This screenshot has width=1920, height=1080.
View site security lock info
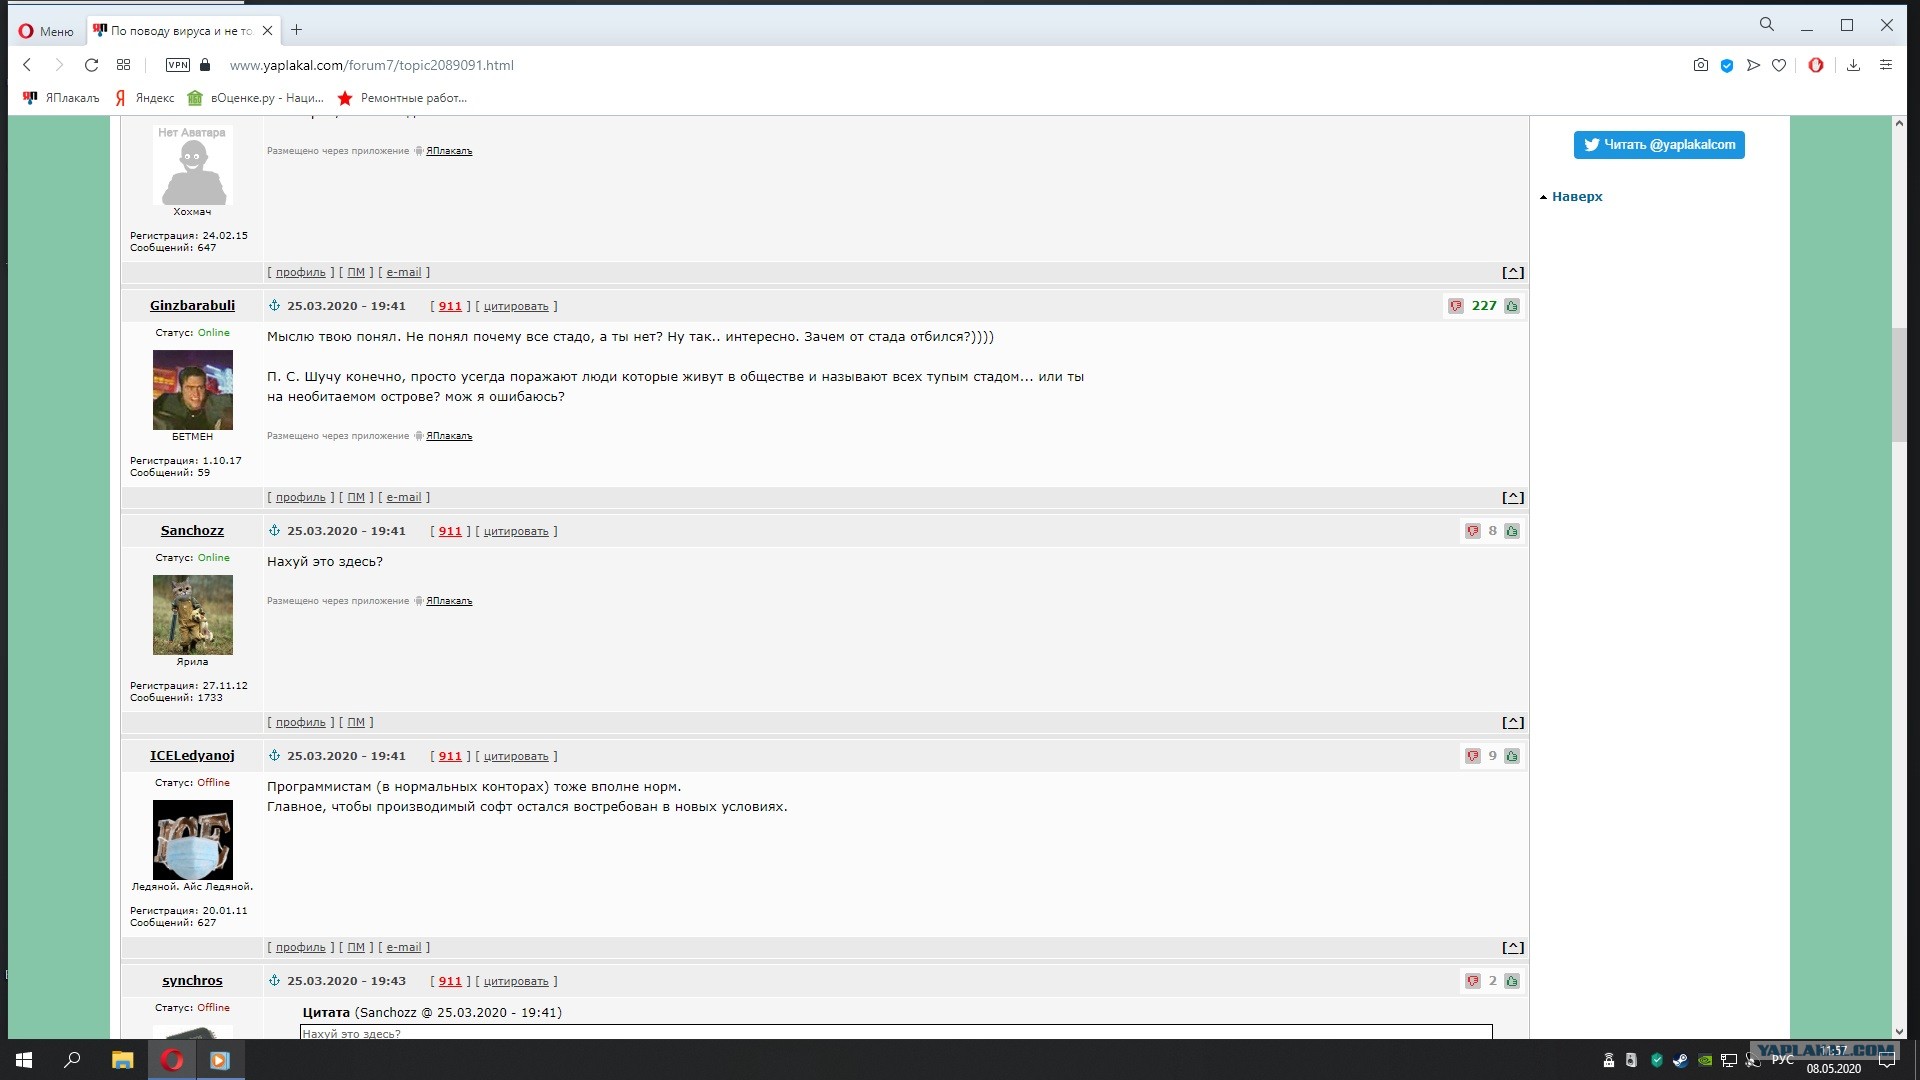pos(205,65)
